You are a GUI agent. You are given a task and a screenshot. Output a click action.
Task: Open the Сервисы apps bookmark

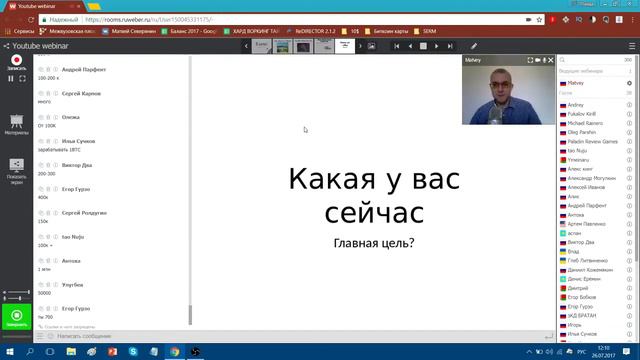[x=20, y=31]
